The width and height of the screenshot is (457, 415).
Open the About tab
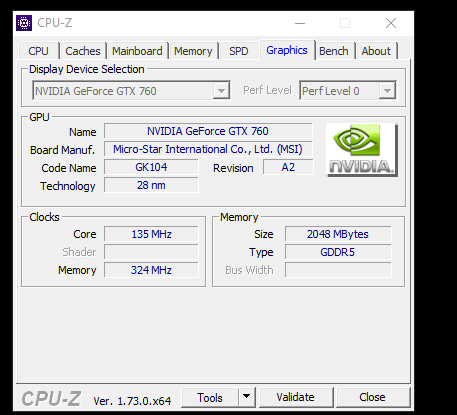pyautogui.click(x=376, y=51)
